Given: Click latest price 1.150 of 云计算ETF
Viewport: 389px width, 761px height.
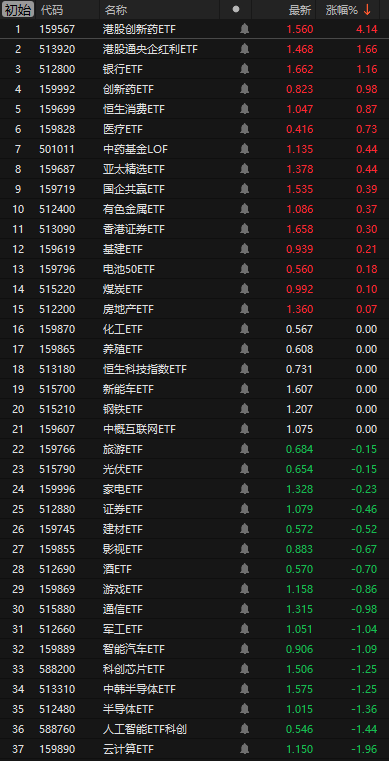Looking at the screenshot, I should [x=300, y=749].
